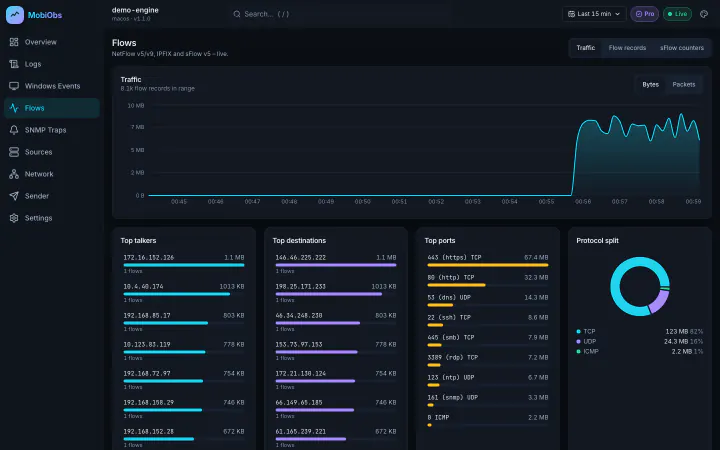Open the Last 15 min dropdown

[594, 14]
